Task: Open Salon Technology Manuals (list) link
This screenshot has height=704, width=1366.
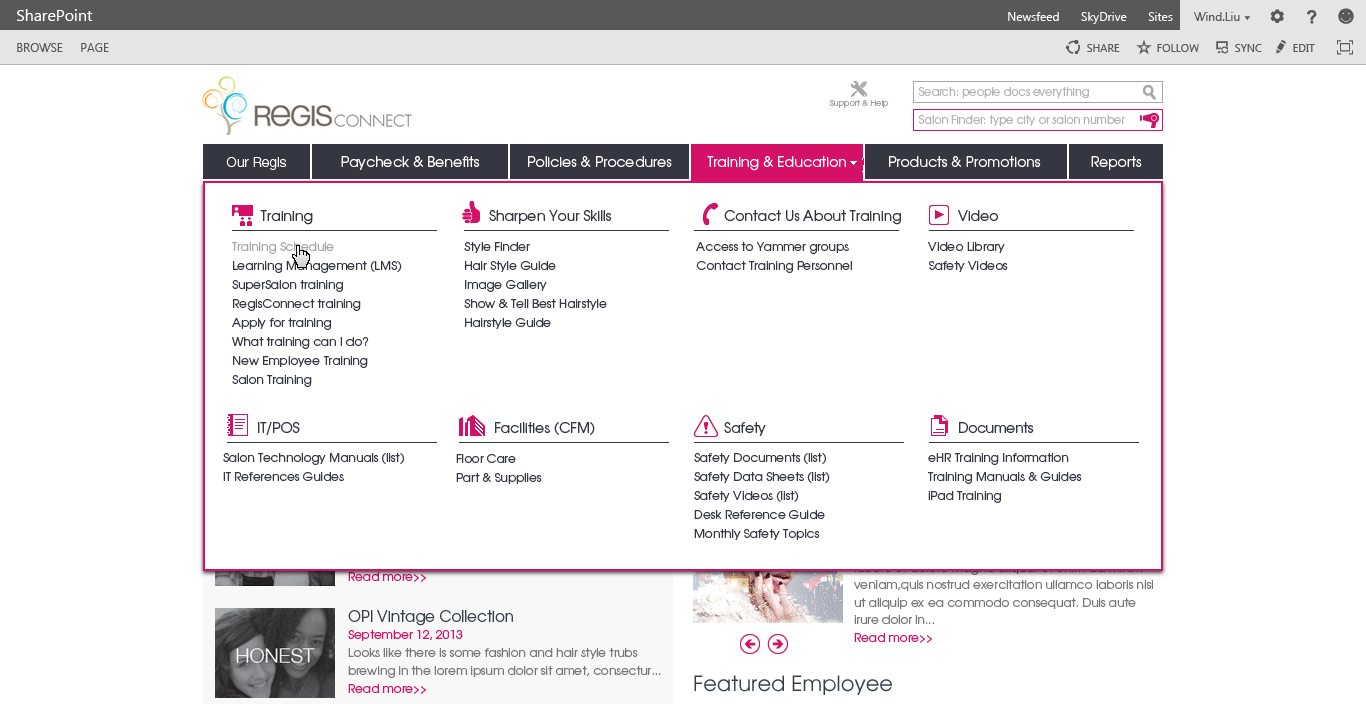Action: coord(314,458)
